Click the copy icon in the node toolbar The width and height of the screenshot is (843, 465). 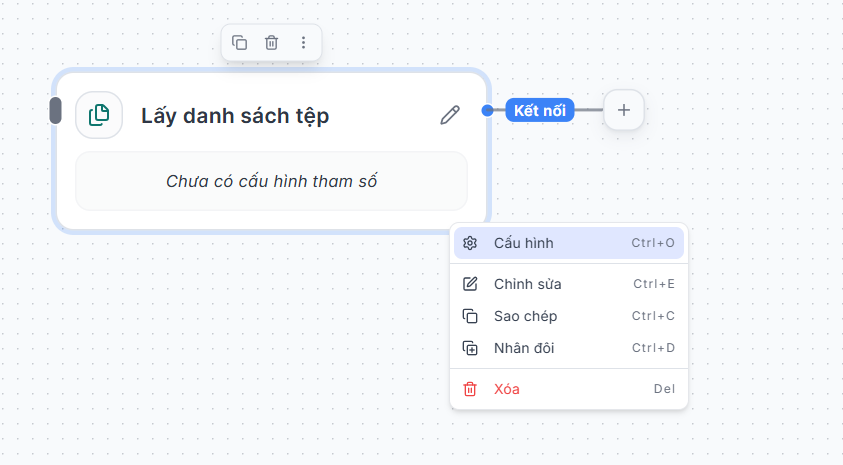(239, 42)
